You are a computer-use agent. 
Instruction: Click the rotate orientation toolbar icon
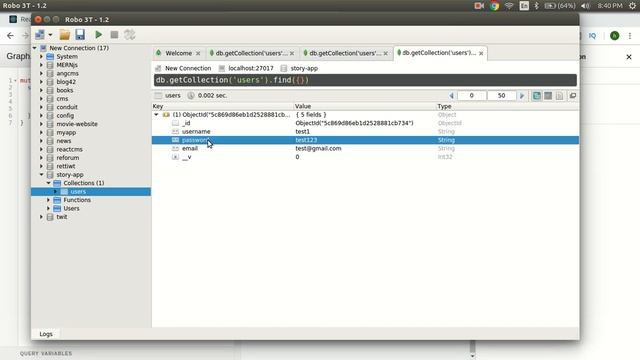click(x=130, y=35)
